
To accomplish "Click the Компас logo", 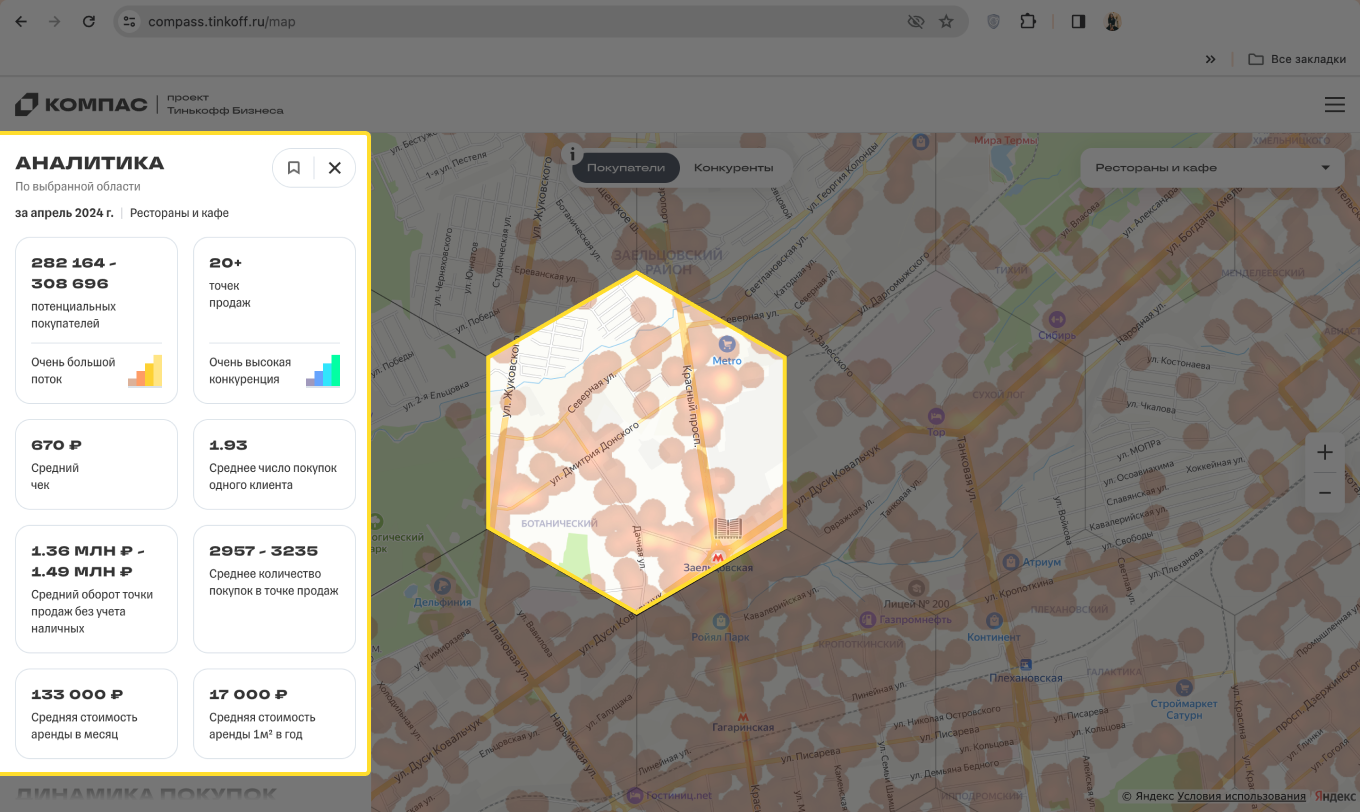I will [x=81, y=105].
